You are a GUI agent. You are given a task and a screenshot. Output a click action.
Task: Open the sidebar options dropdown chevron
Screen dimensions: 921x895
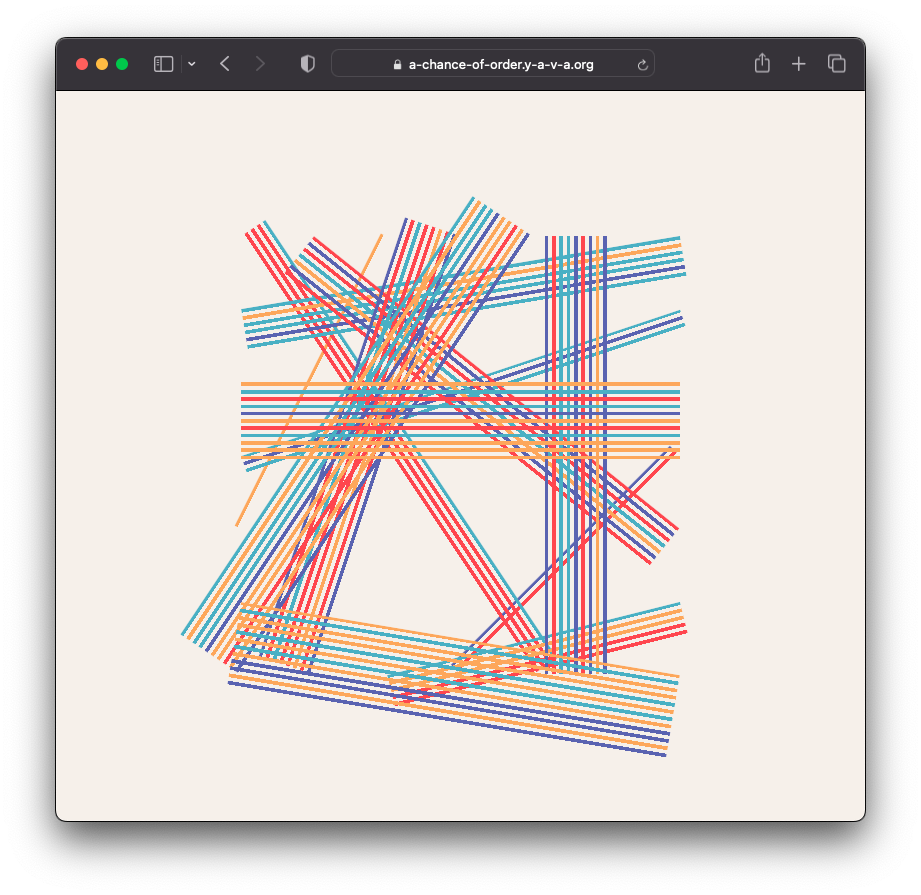point(191,64)
